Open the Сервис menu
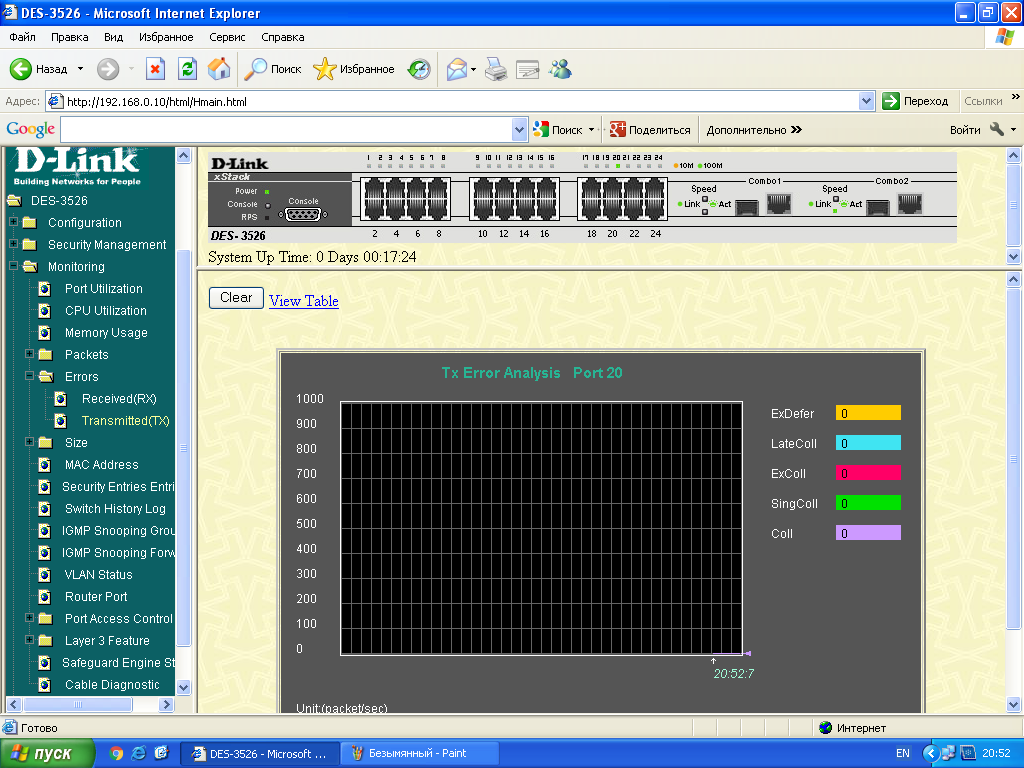 click(x=227, y=37)
